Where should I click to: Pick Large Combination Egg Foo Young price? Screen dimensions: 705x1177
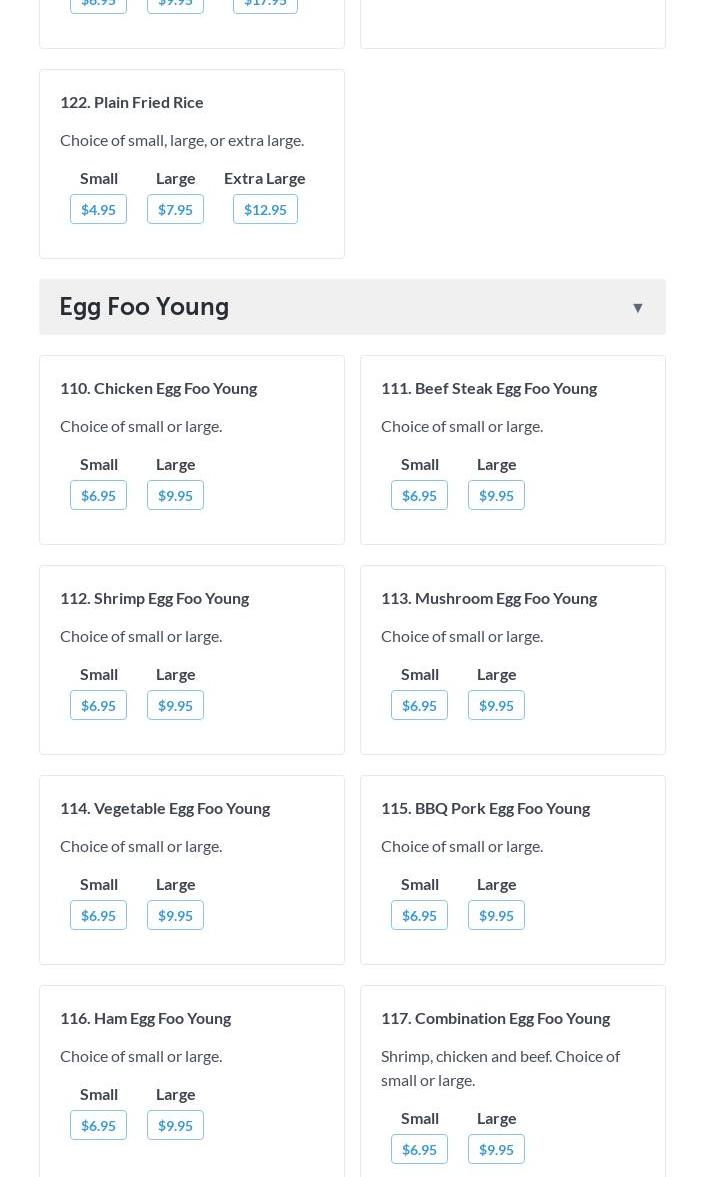pos(496,1149)
